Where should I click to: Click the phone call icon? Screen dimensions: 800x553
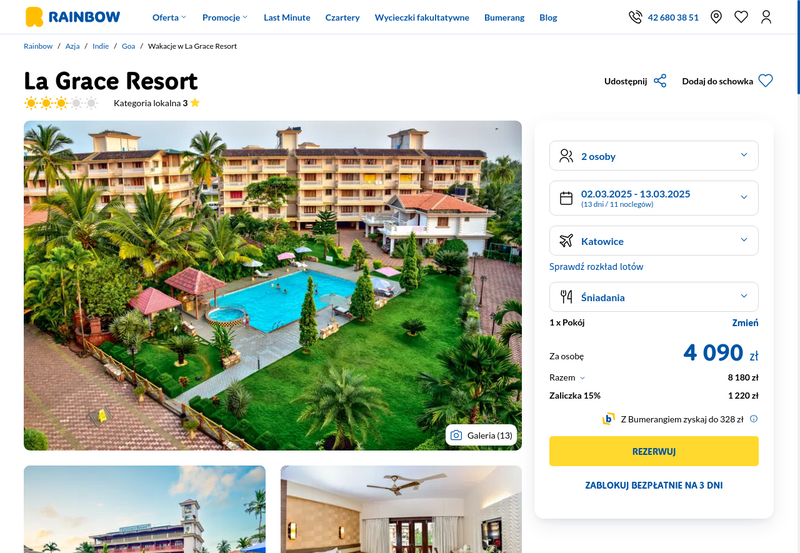[635, 17]
